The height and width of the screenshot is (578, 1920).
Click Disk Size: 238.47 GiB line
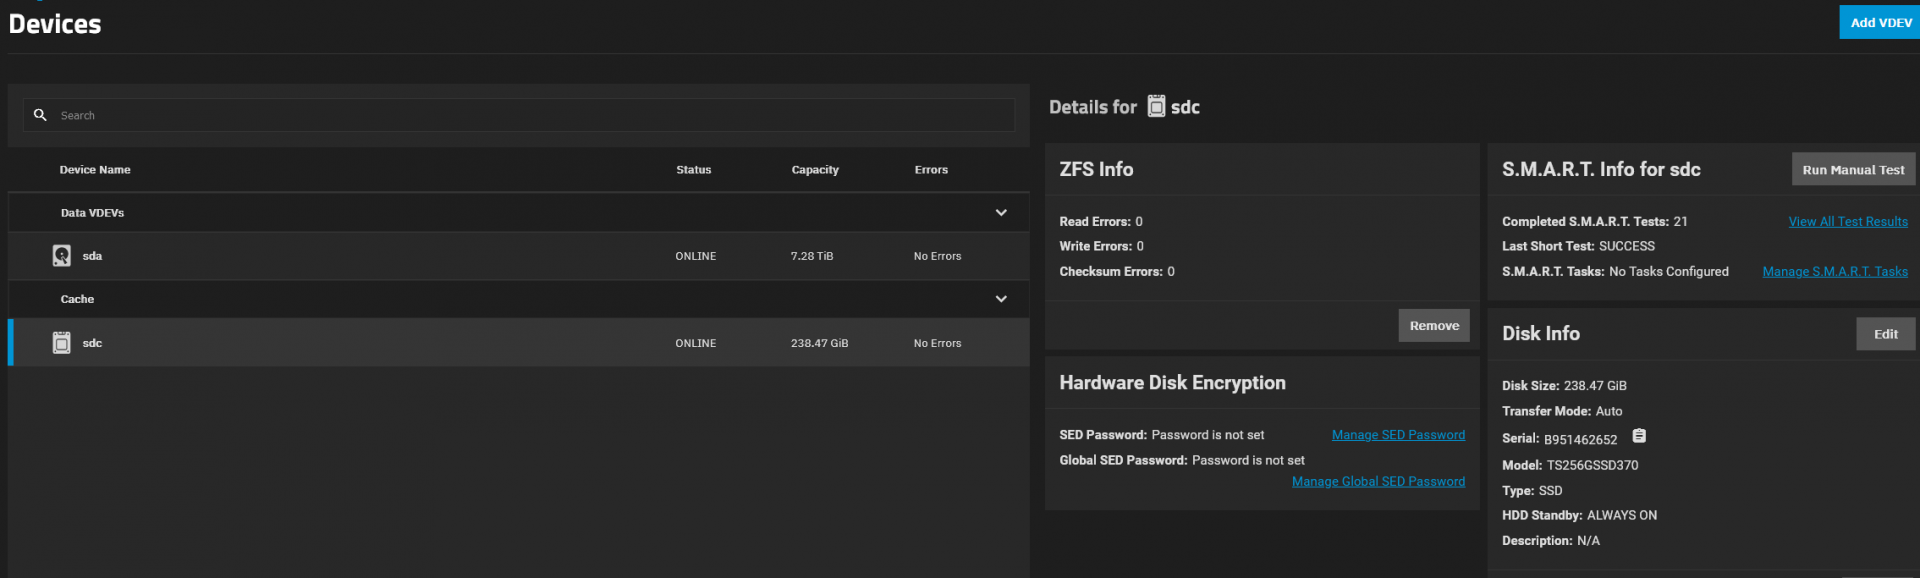(1564, 386)
